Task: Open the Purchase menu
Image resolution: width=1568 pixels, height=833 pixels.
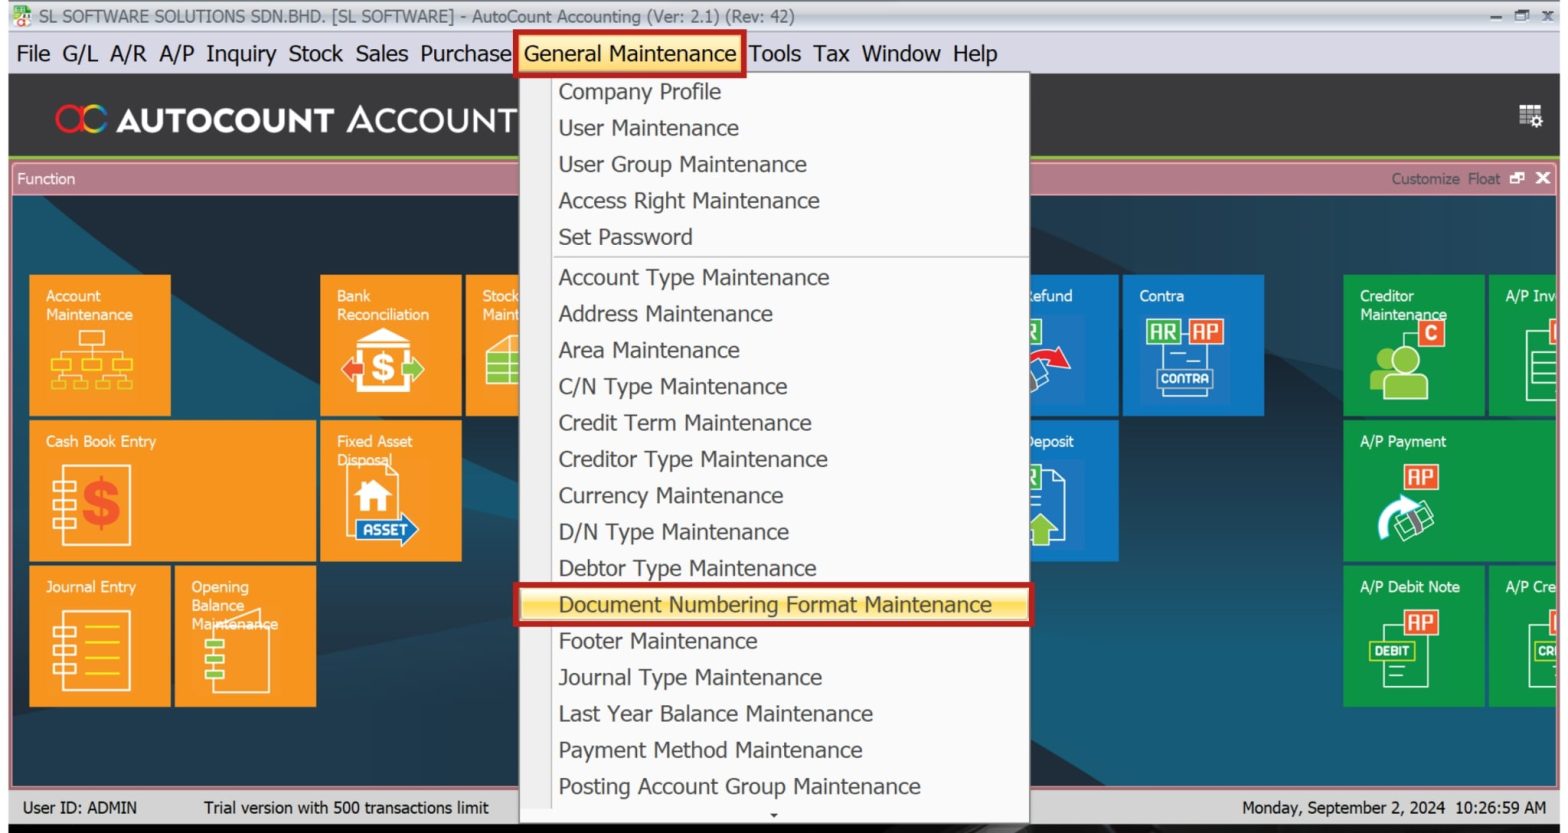Action: click(x=465, y=54)
